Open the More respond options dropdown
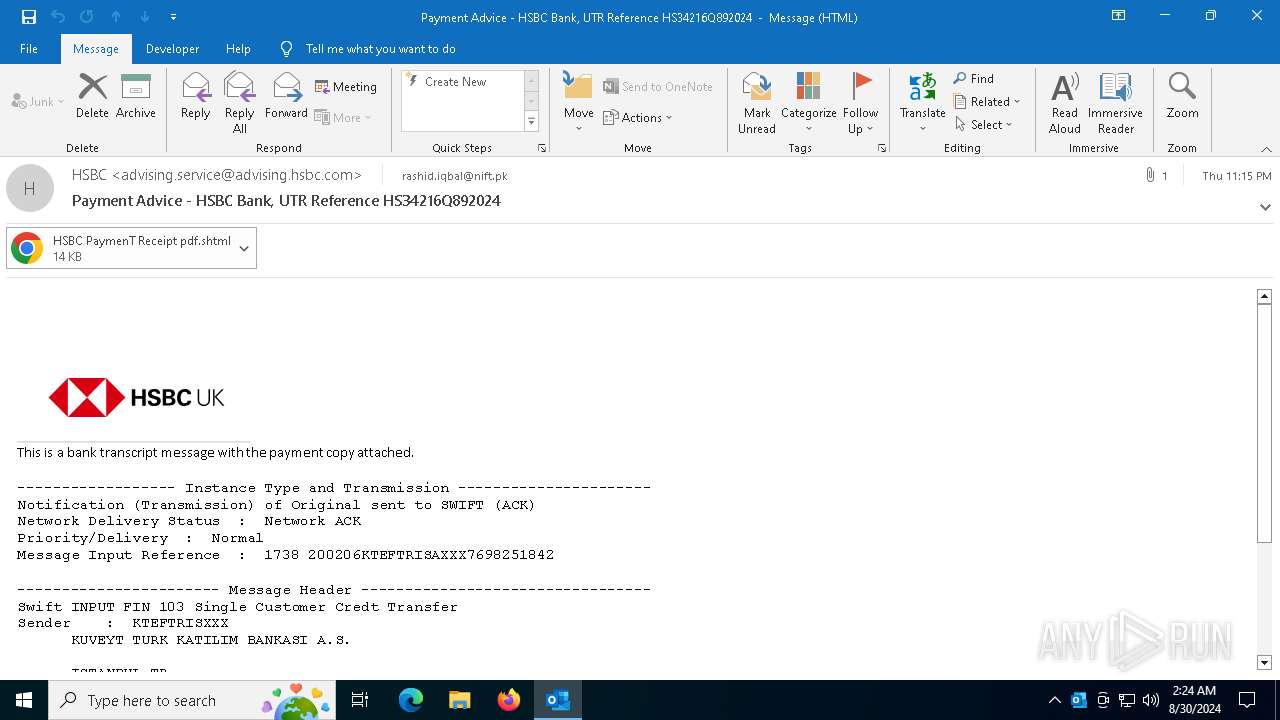Screen dimensions: 1280x720 click(x=343, y=117)
